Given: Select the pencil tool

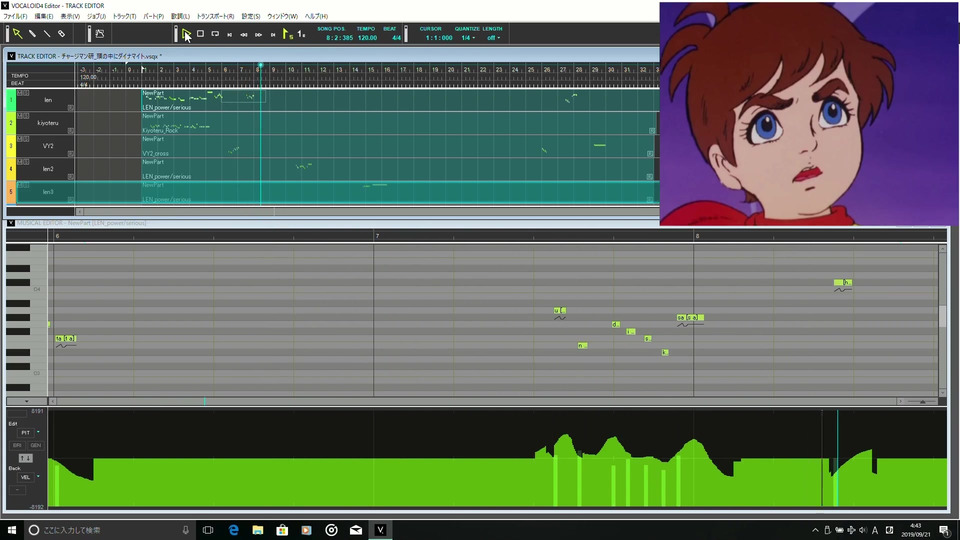Looking at the screenshot, I should pyautogui.click(x=32, y=34).
